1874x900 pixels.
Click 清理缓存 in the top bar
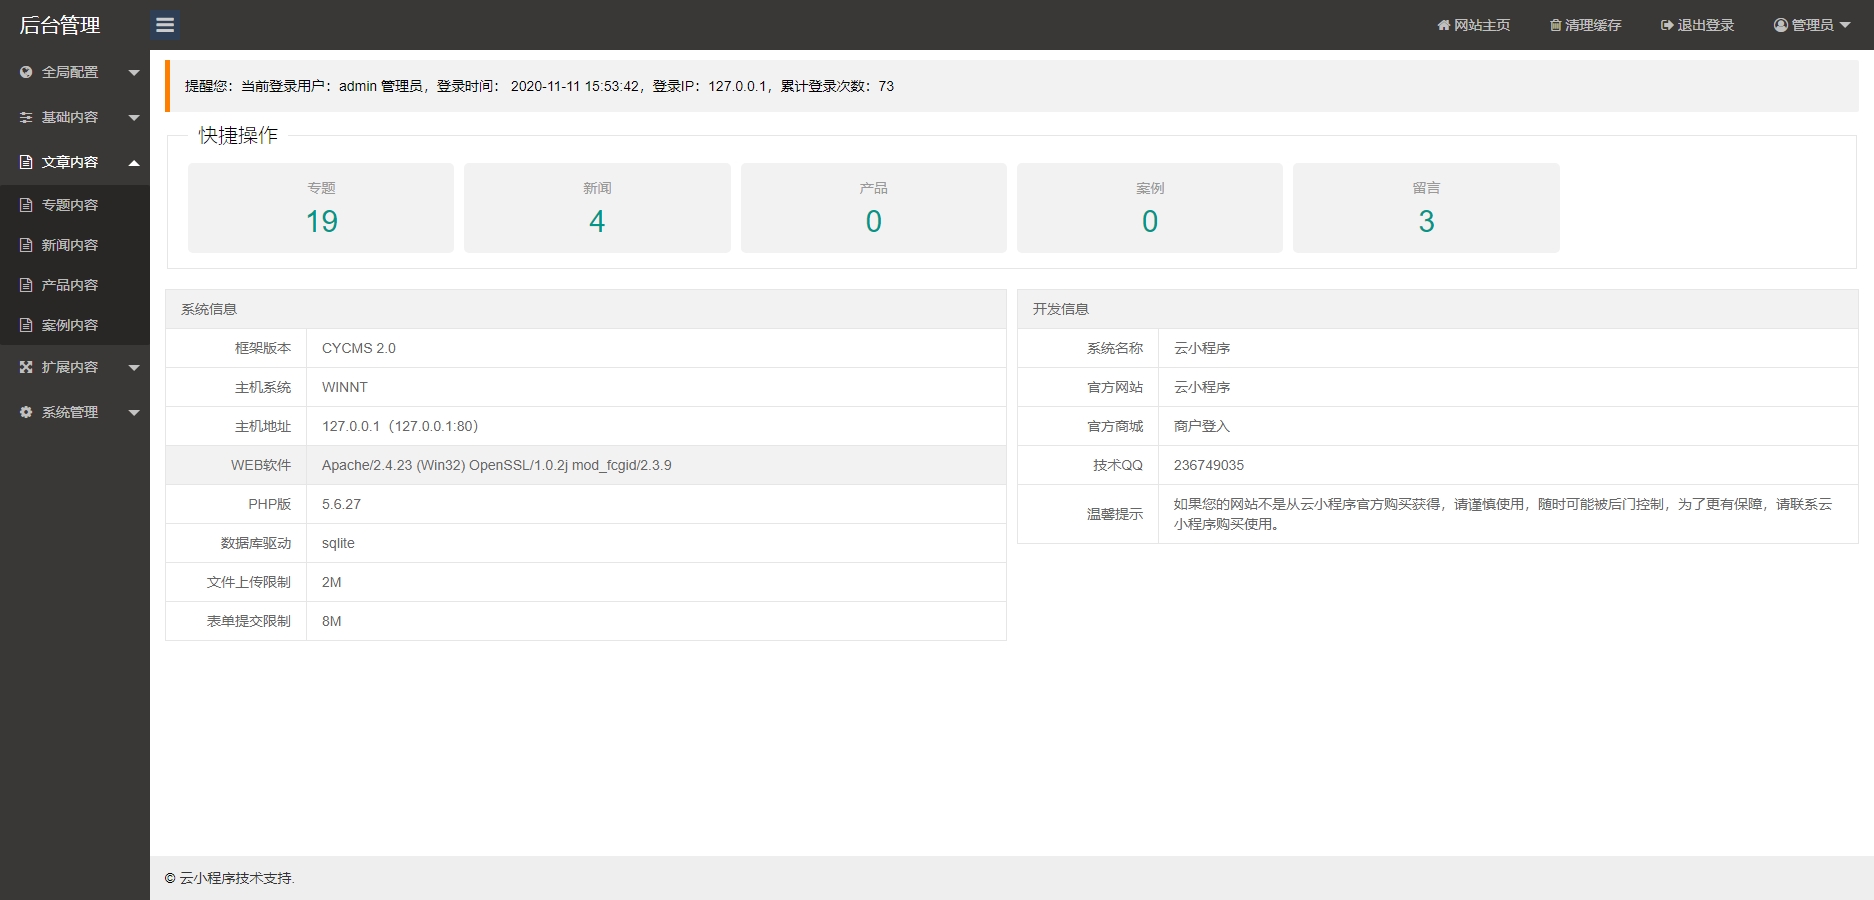pos(1586,25)
